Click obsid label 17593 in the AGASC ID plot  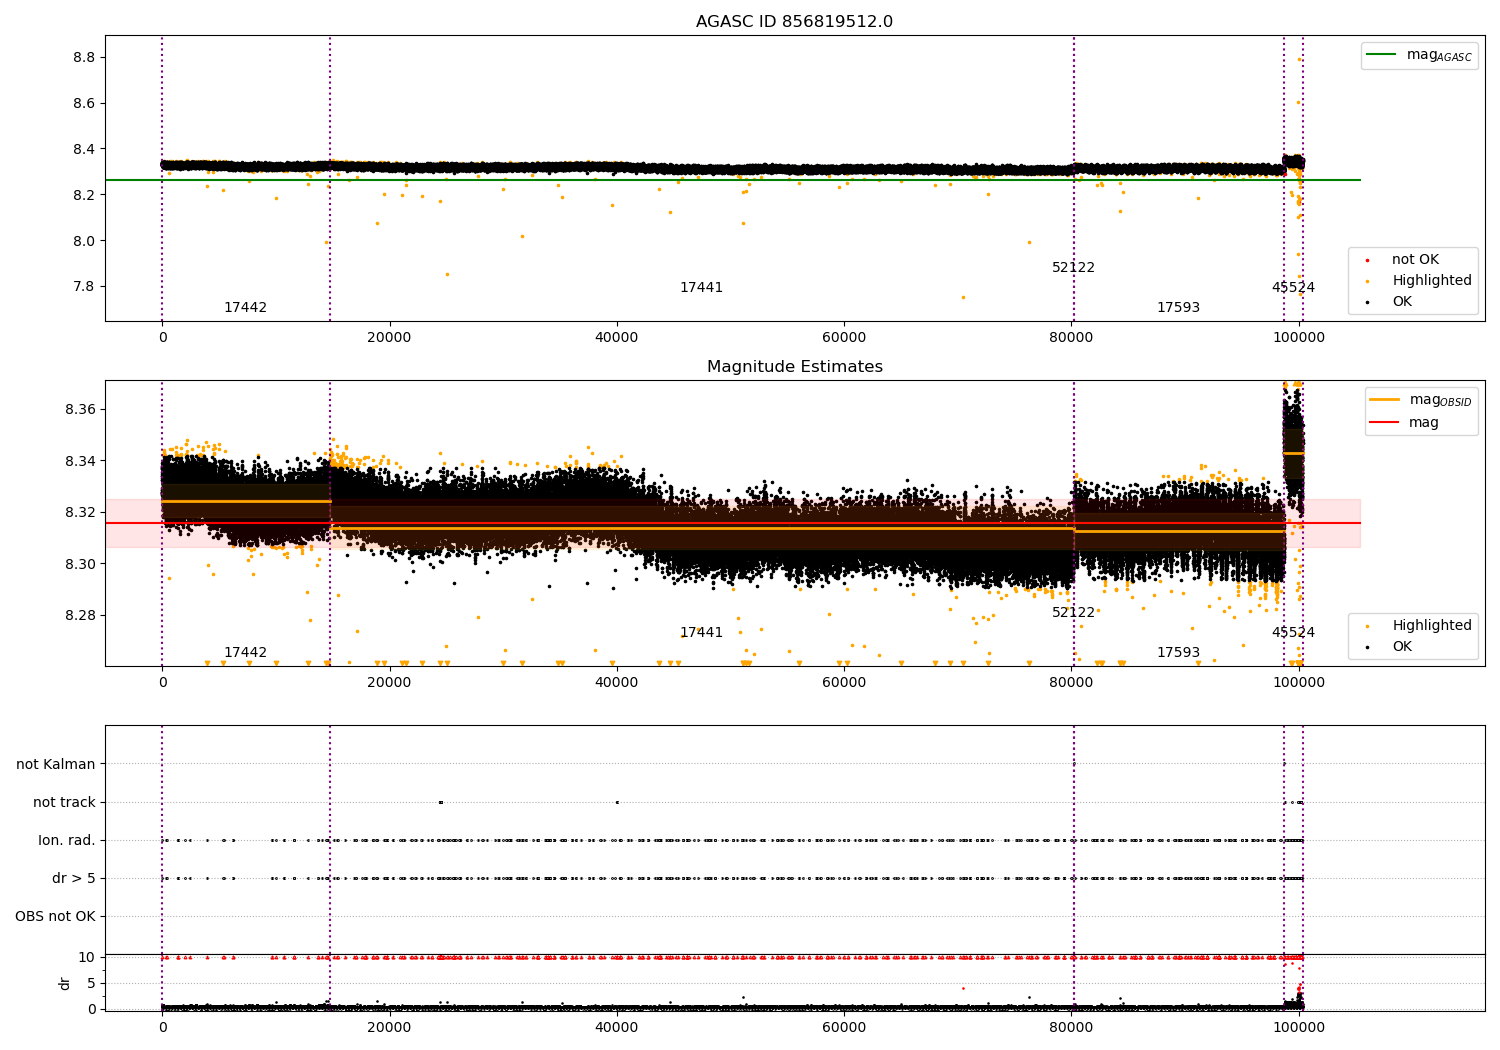(x=1178, y=308)
